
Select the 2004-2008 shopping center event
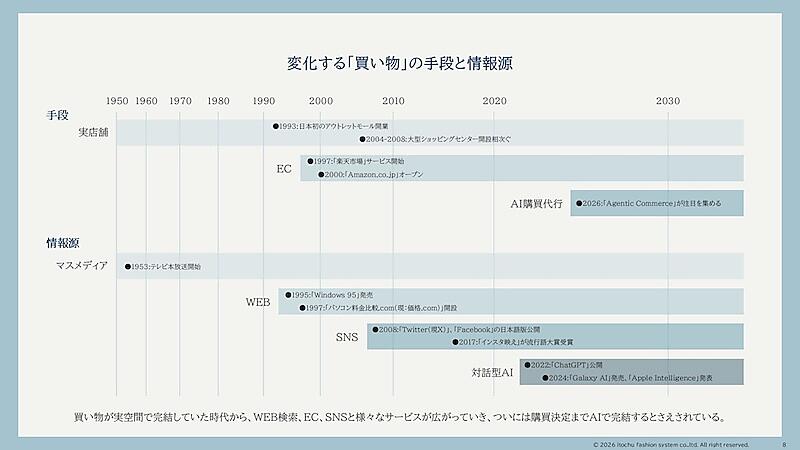435,139
